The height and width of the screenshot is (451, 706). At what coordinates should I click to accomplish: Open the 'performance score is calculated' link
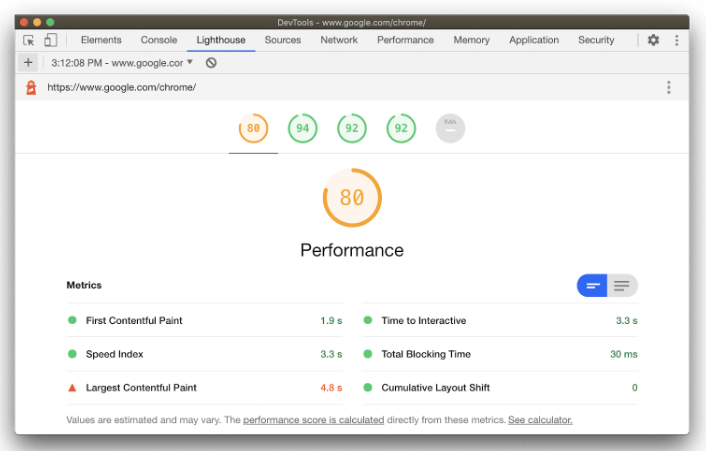click(x=313, y=420)
